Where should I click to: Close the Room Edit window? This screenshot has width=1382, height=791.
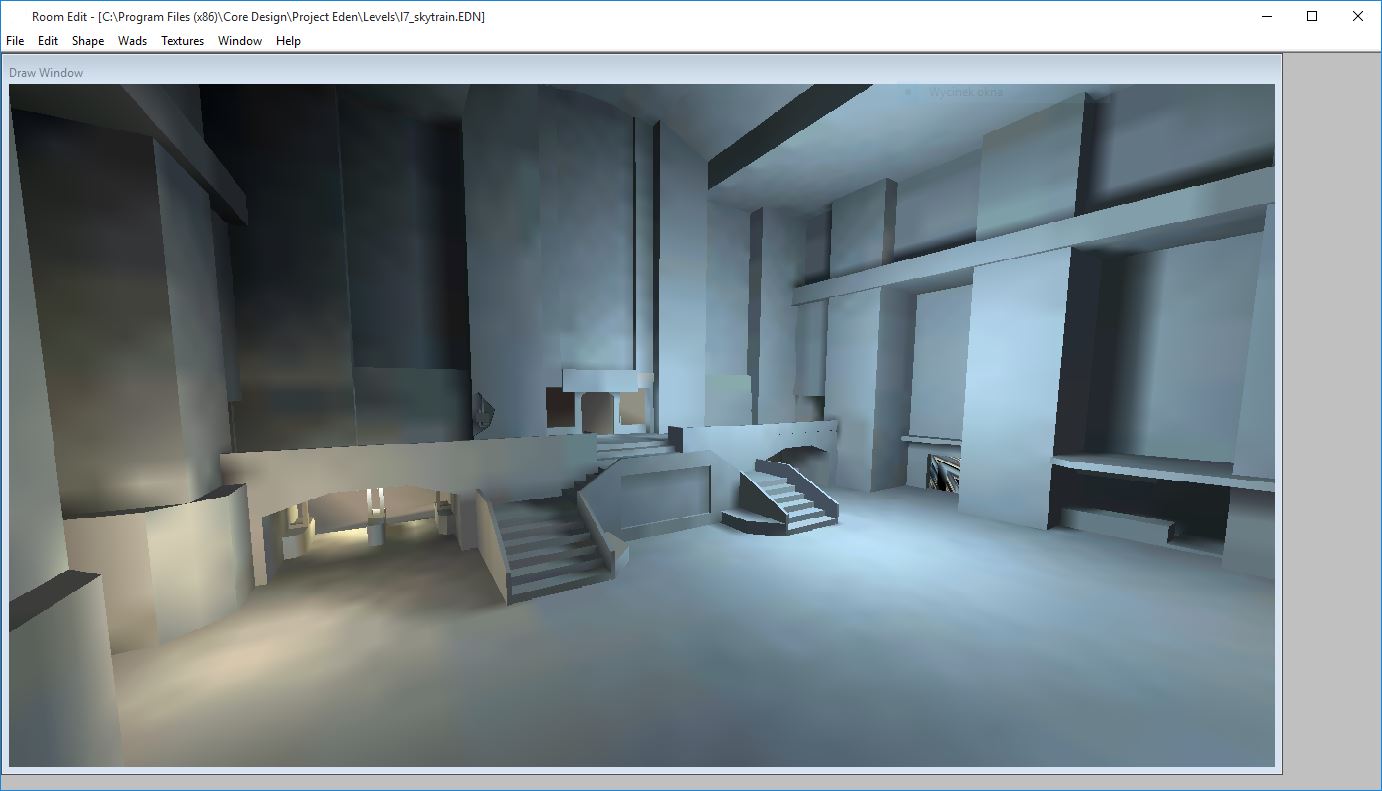click(x=1358, y=16)
